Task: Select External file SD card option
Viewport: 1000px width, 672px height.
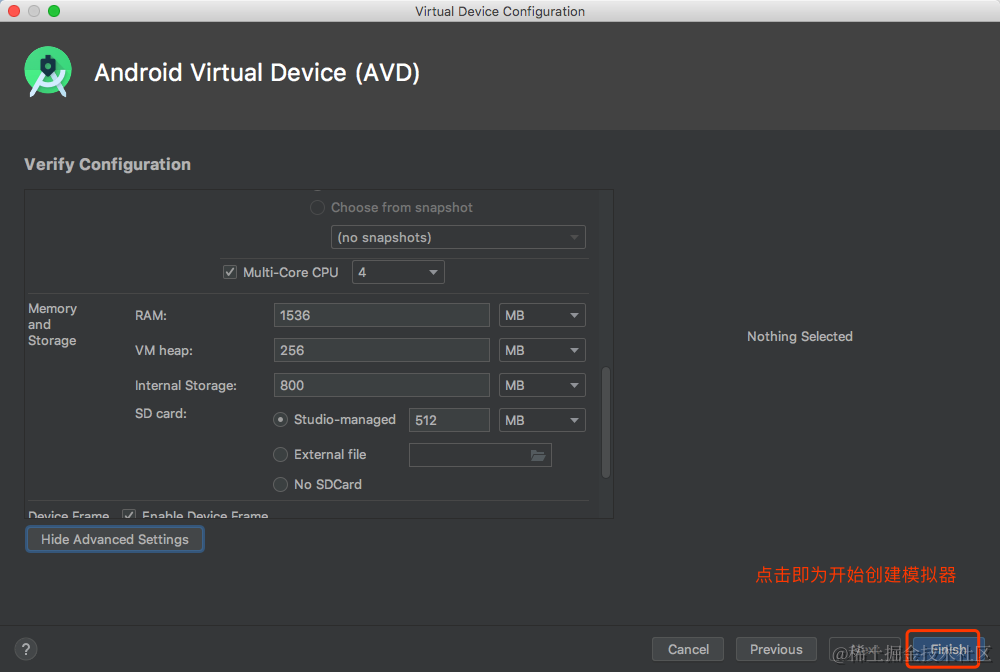Action: coord(280,455)
